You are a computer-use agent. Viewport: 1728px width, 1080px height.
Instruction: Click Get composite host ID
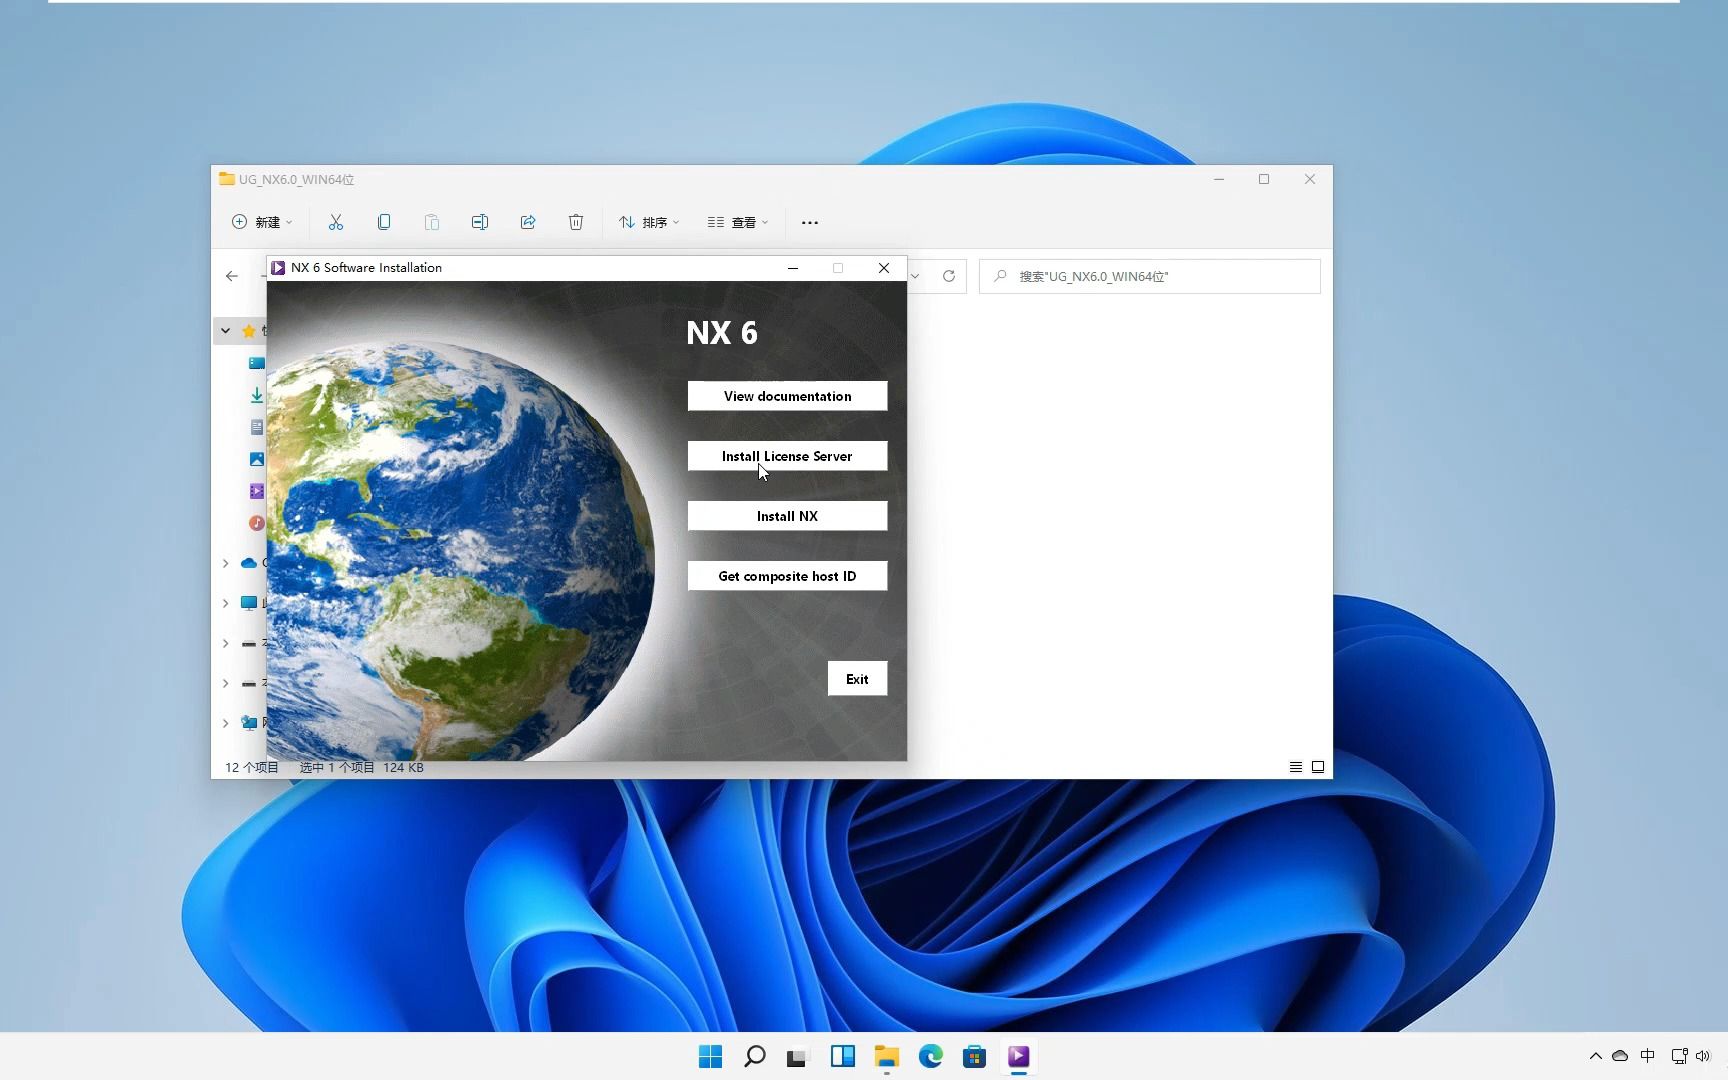787,576
